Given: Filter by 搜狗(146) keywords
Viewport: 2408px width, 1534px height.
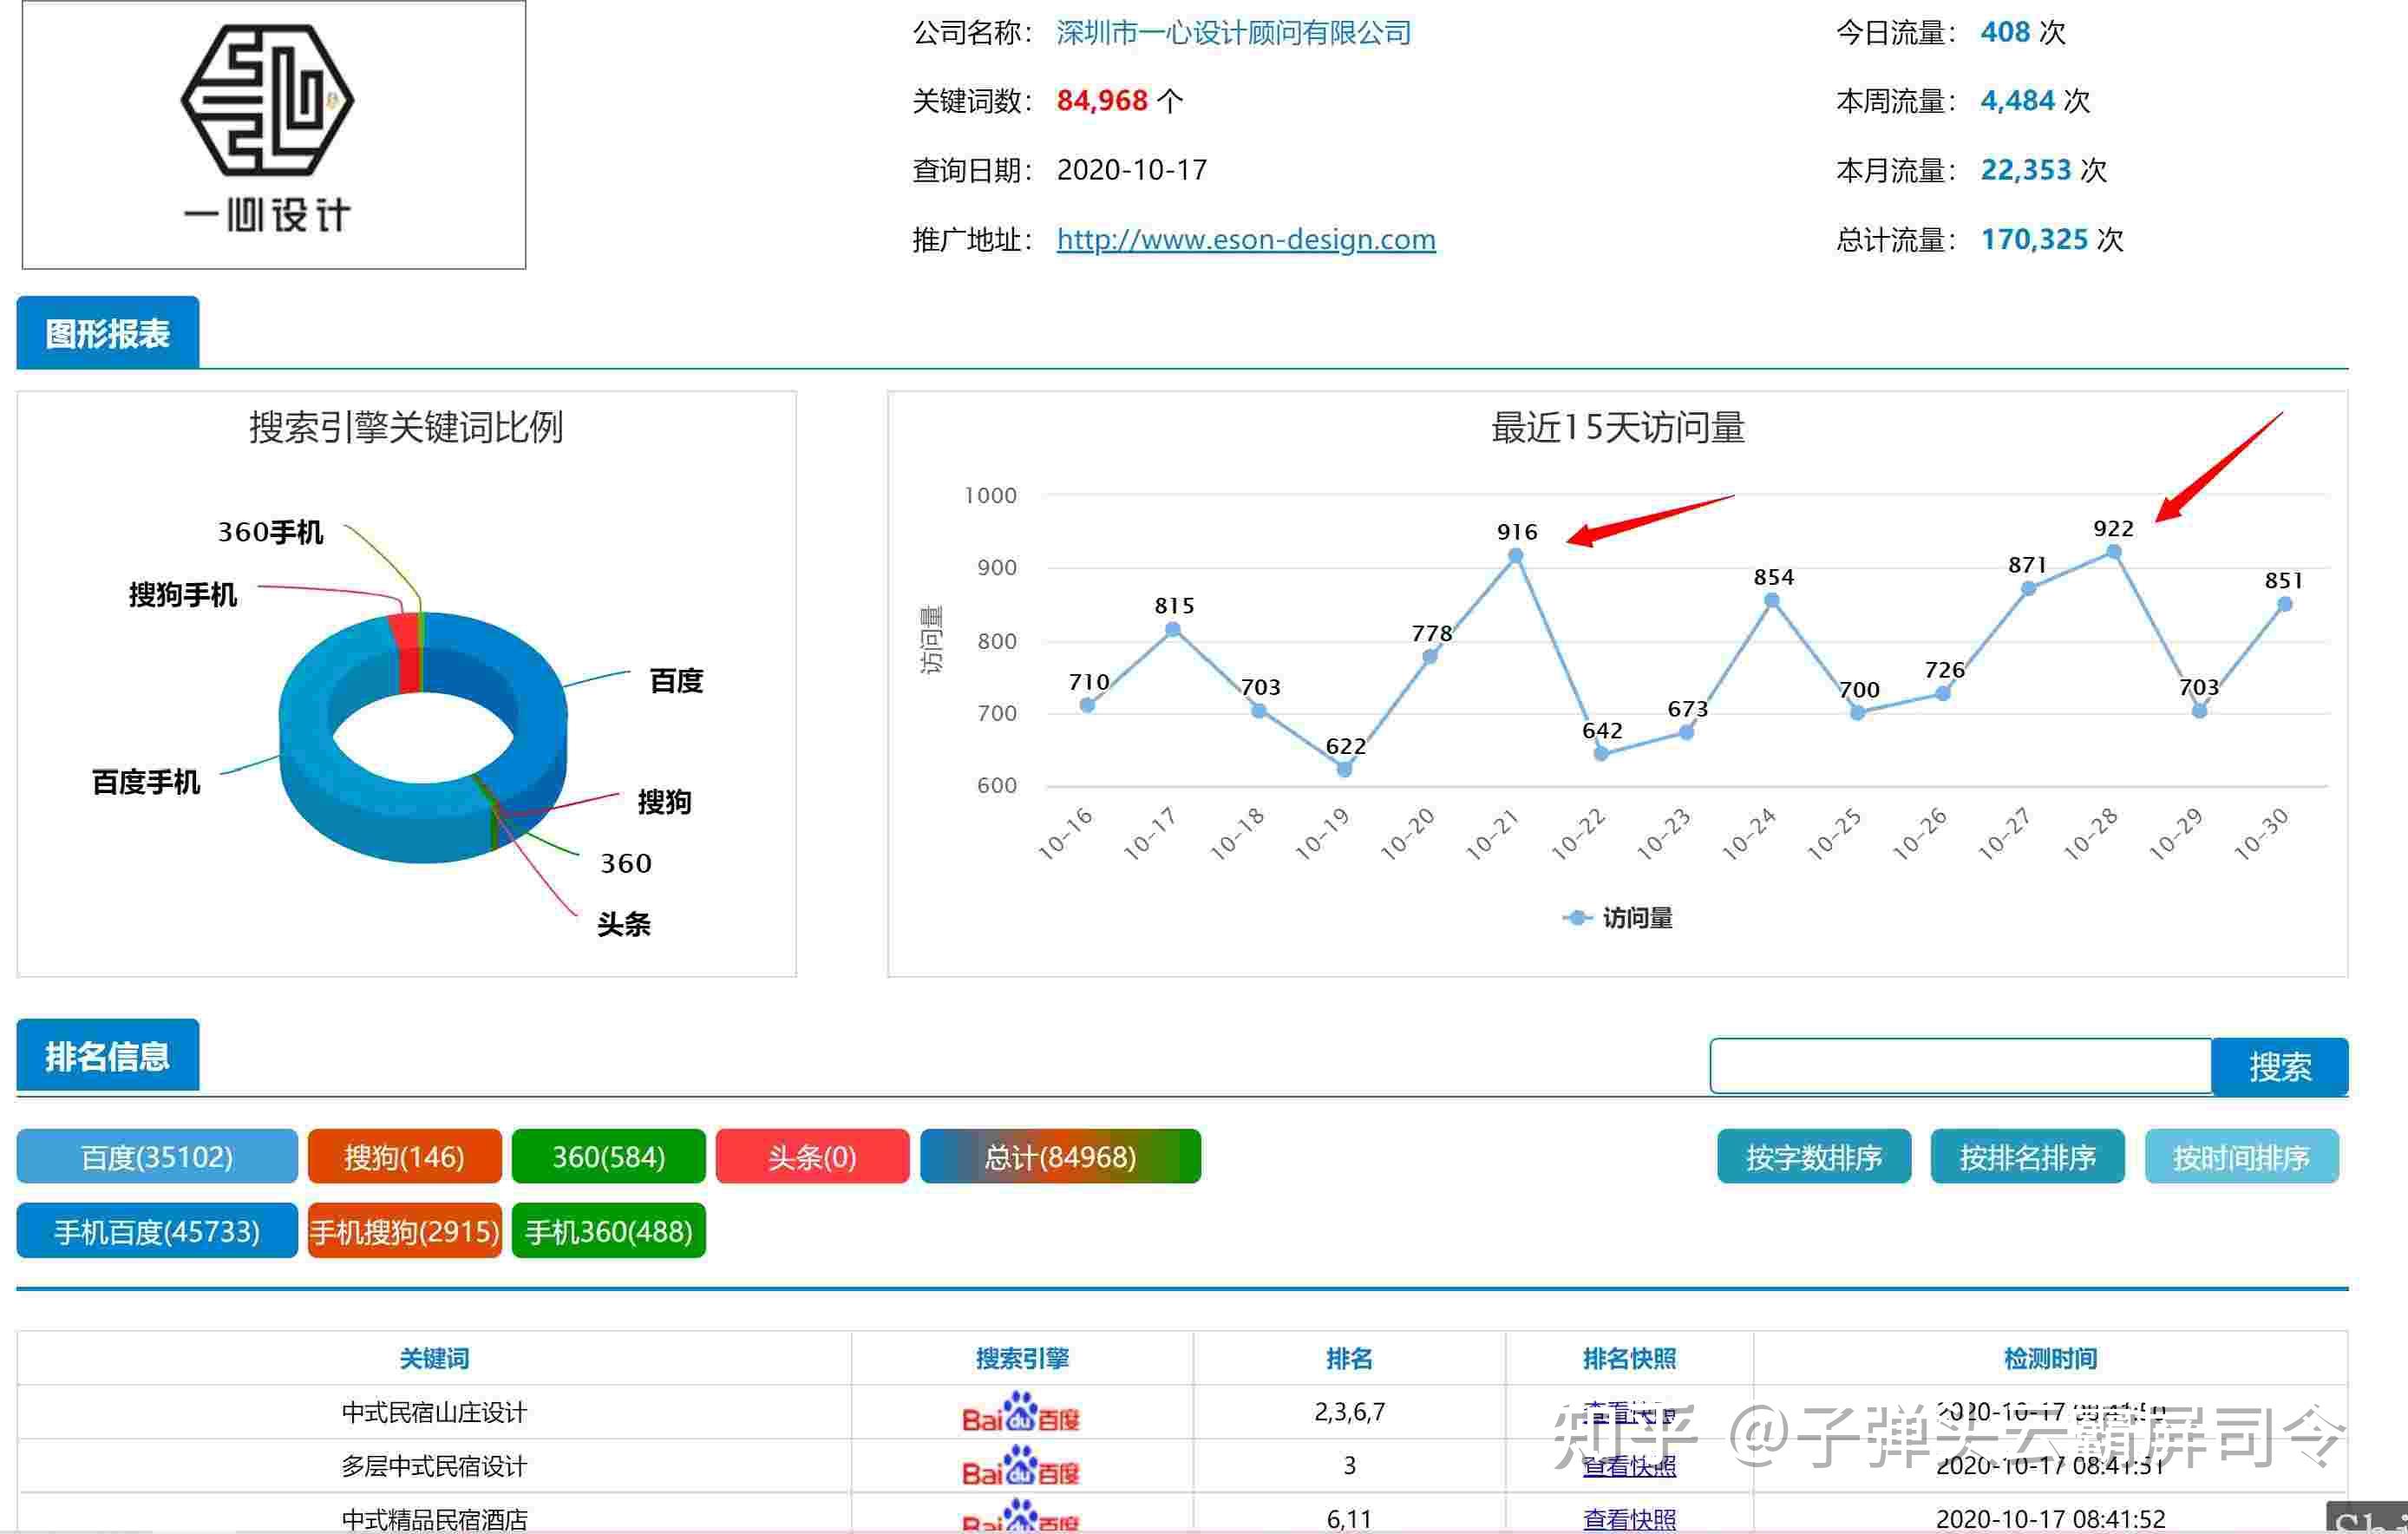Looking at the screenshot, I should [404, 1157].
